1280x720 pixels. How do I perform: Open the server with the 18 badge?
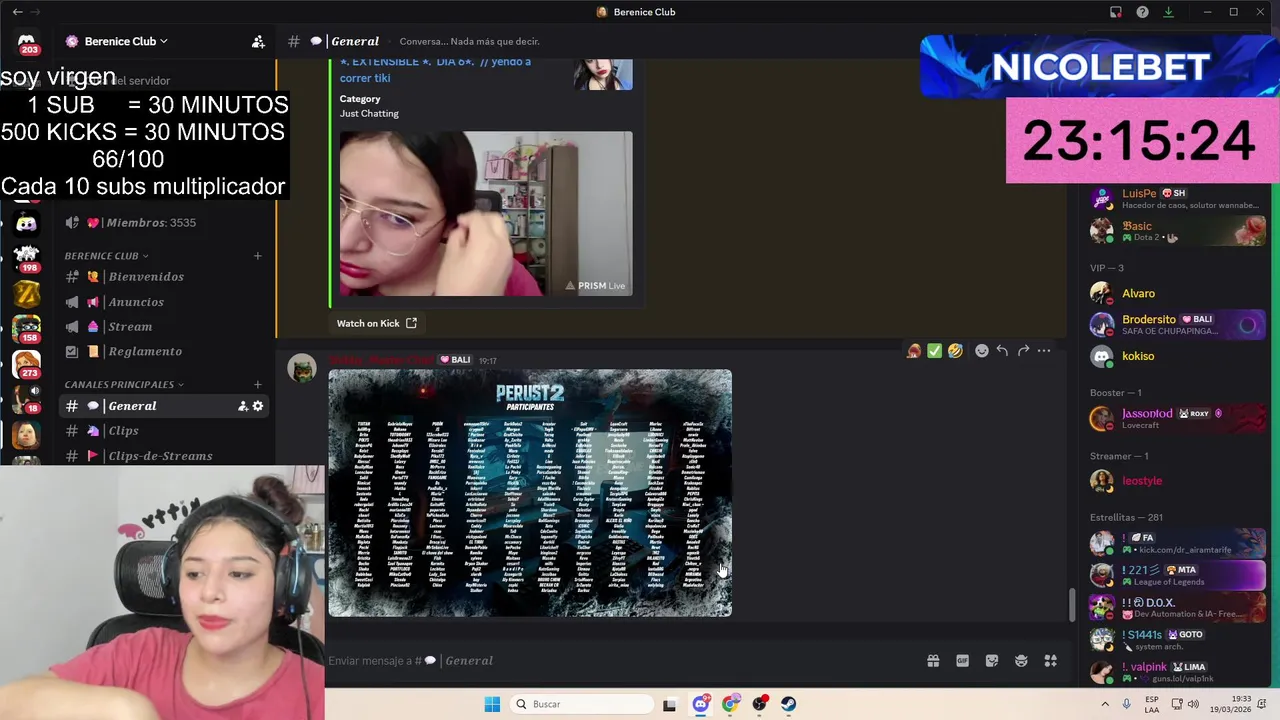(x=27, y=401)
